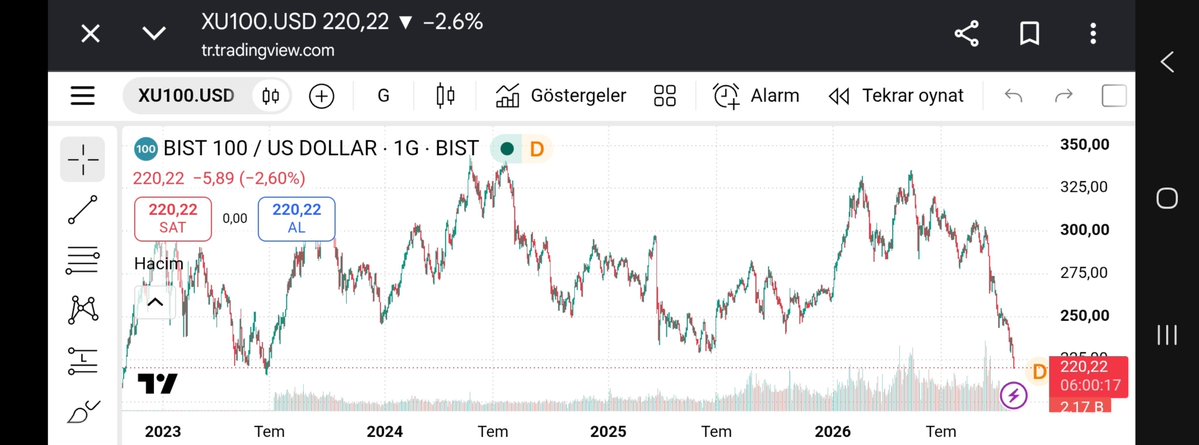
Task: Open the Fibonacci retracement tool
Action: pos(83,261)
